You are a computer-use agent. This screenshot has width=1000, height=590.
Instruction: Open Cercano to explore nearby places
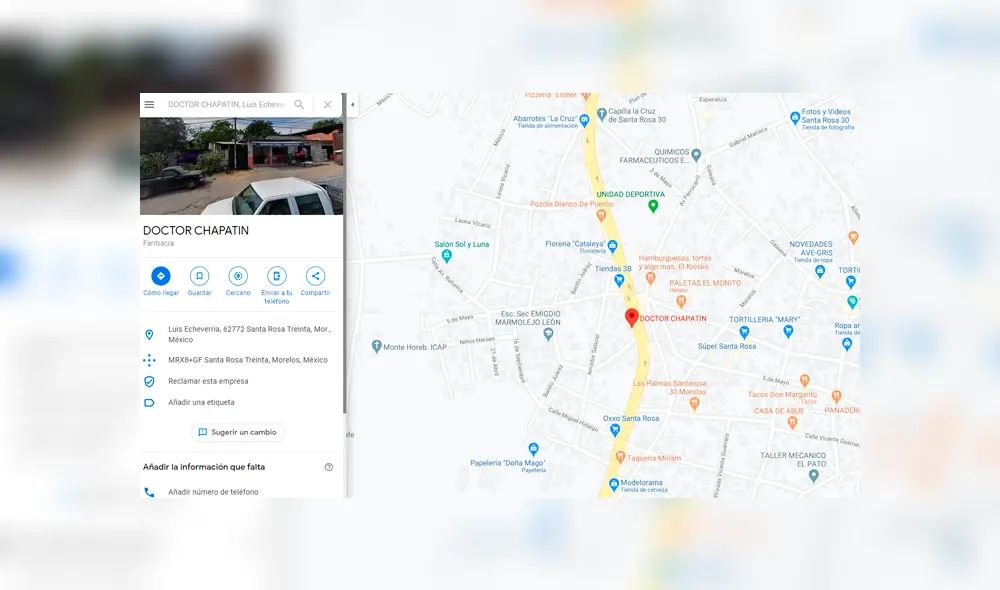pos(238,276)
